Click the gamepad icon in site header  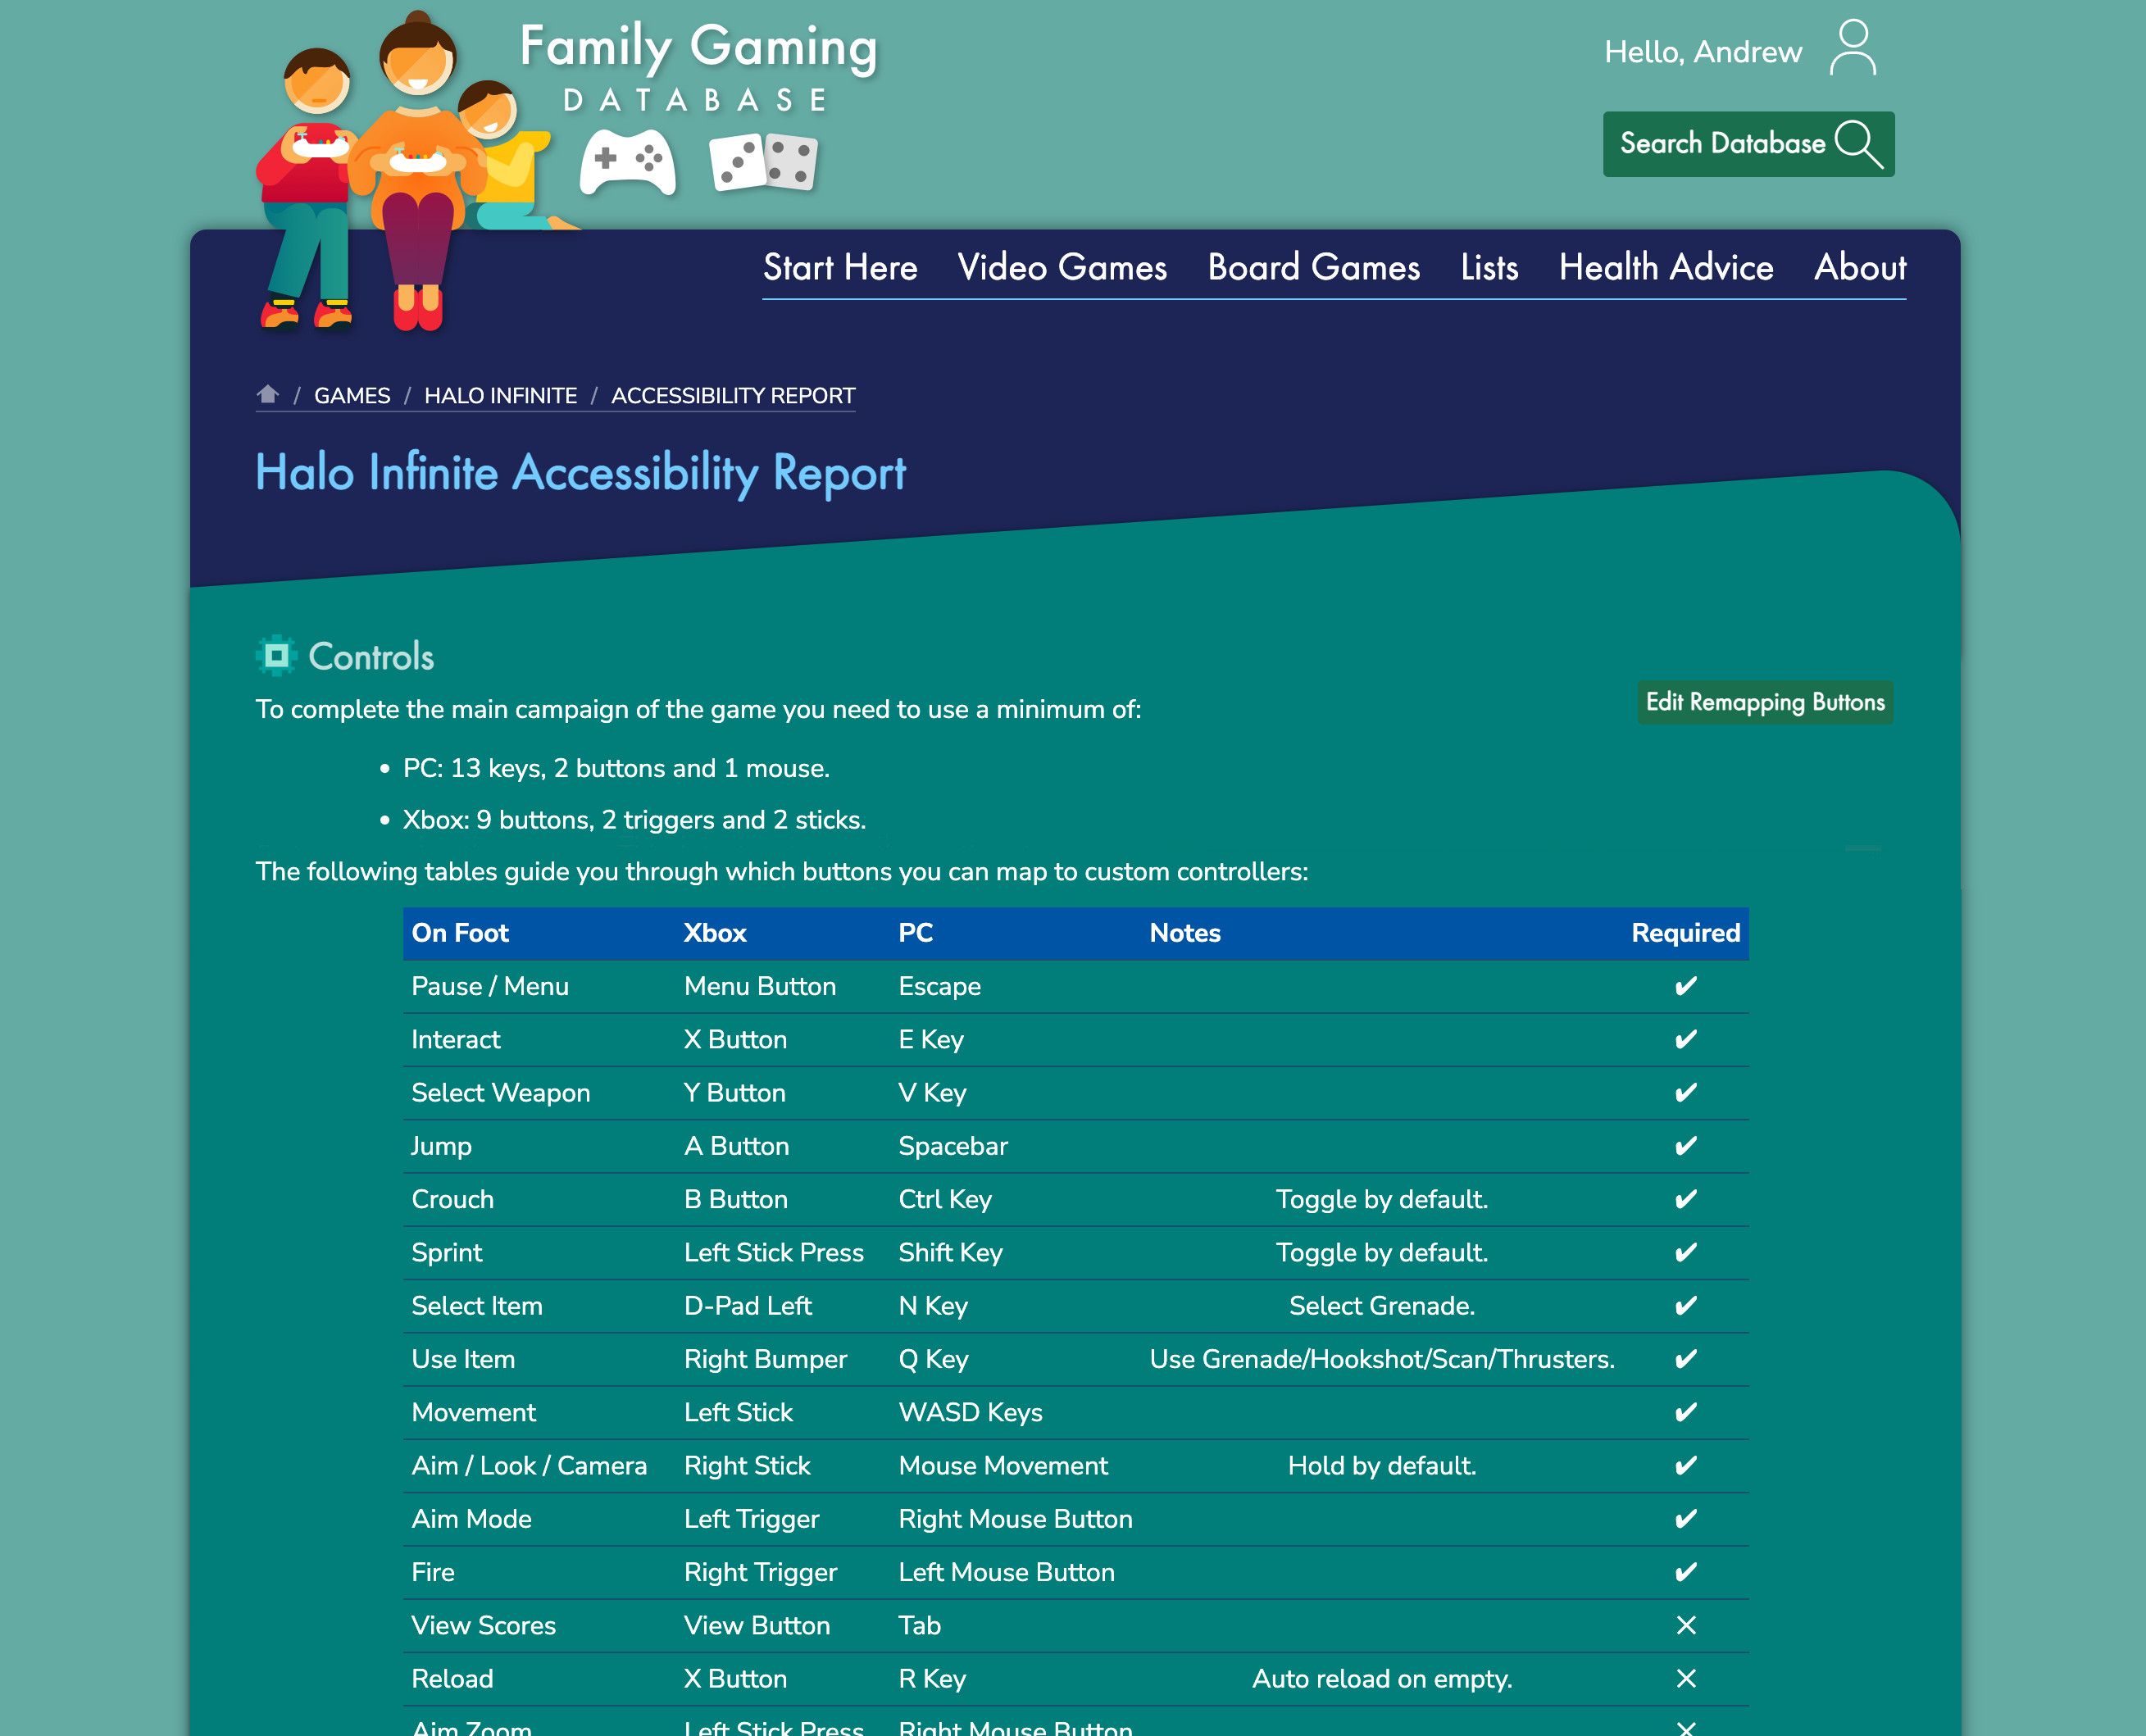pyautogui.click(x=627, y=161)
